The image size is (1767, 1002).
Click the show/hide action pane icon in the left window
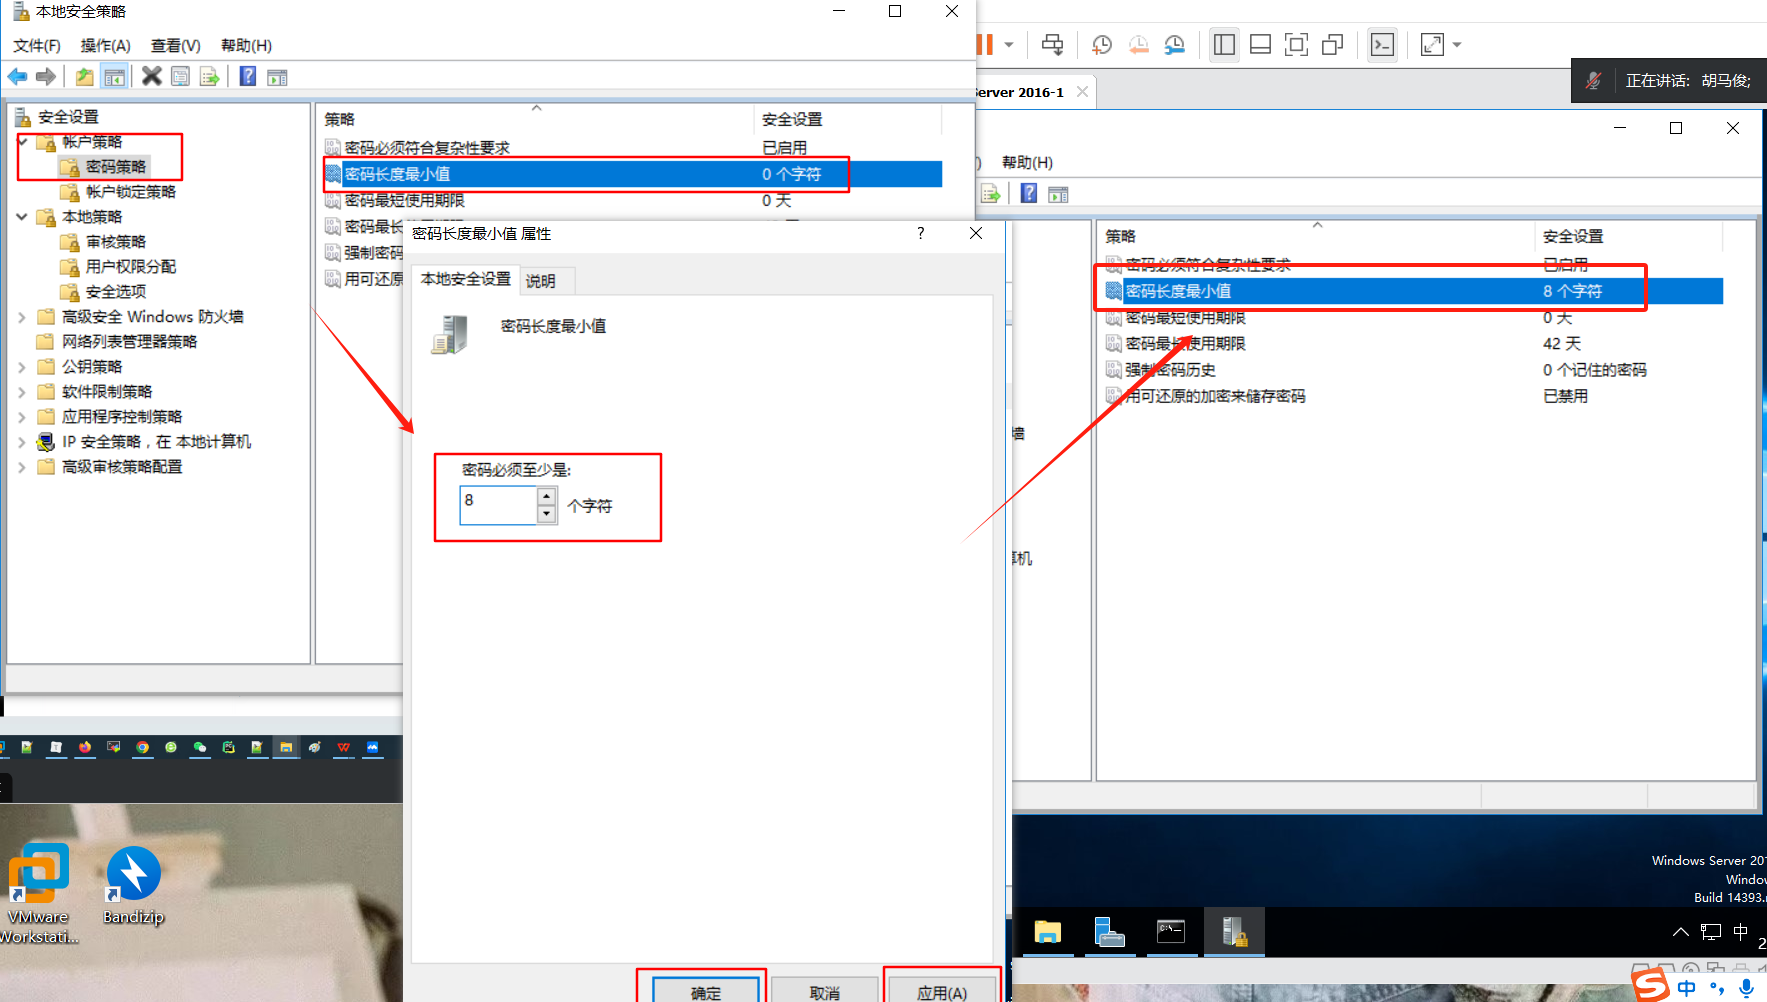(277, 77)
